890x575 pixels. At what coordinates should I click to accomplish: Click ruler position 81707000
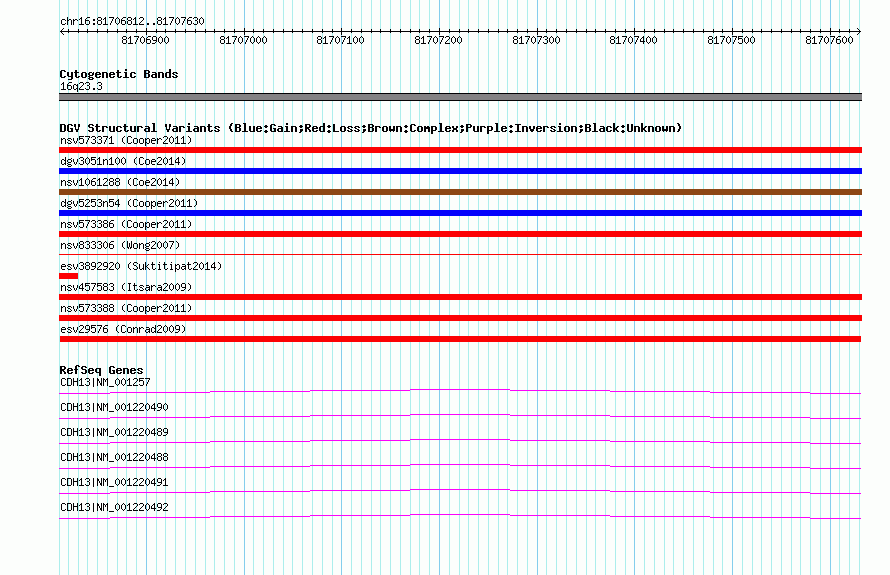tap(244, 40)
